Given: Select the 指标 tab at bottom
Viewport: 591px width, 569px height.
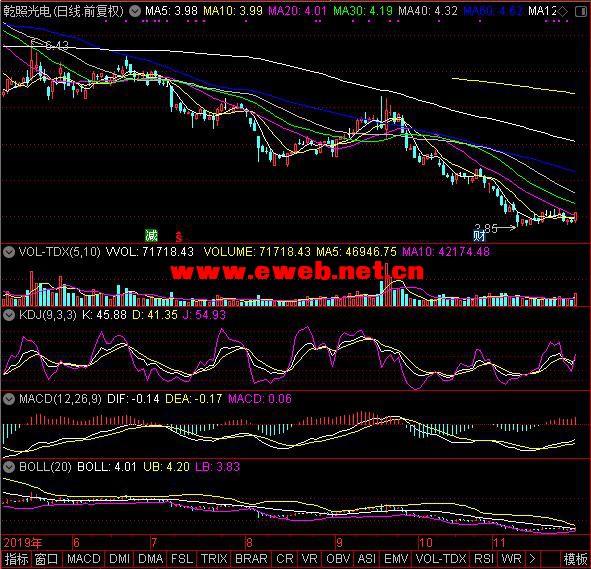Looking at the screenshot, I should pos(16,559).
